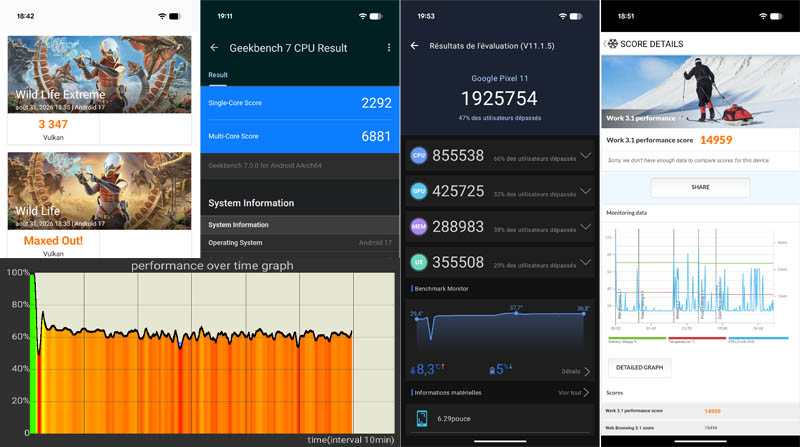This screenshot has width=800, height=447.
Task: Select the Multi-Core Score row
Action: click(300, 136)
